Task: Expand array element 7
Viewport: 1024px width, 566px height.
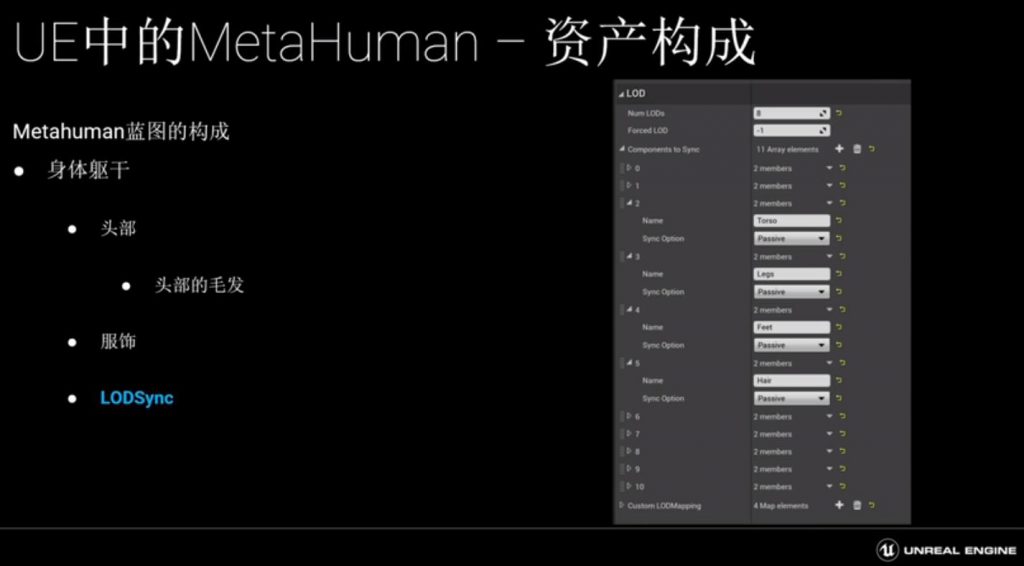Action: pos(629,434)
